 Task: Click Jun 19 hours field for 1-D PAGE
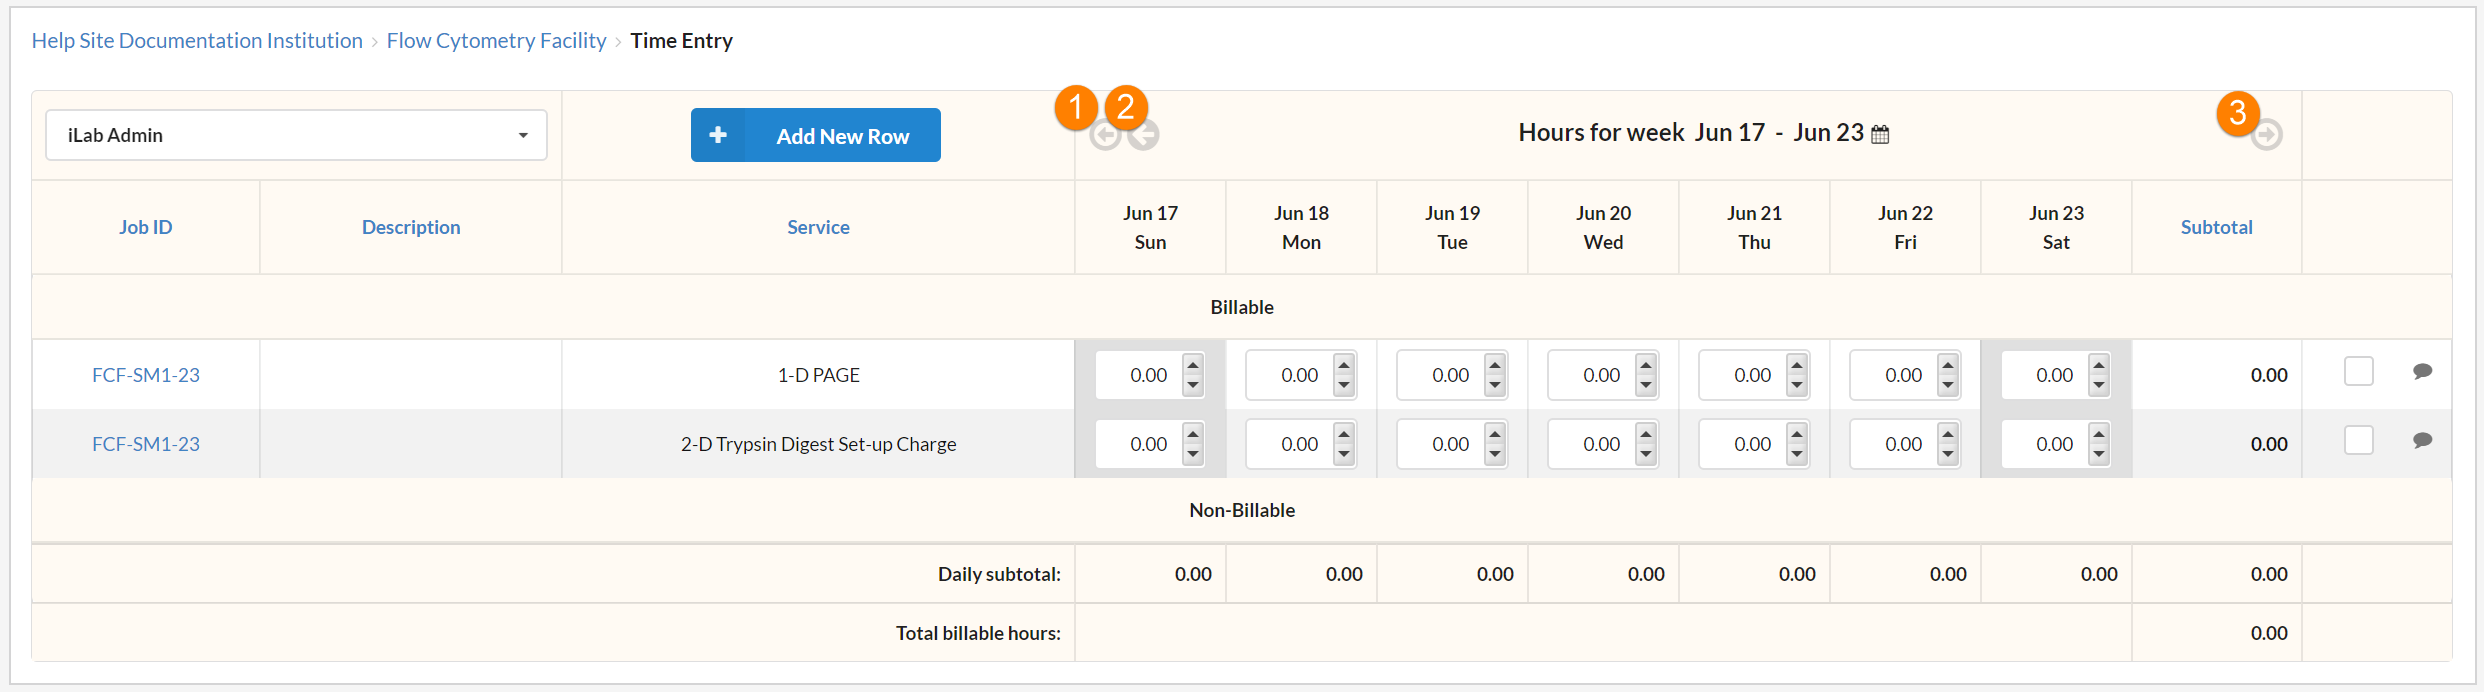[1440, 376]
